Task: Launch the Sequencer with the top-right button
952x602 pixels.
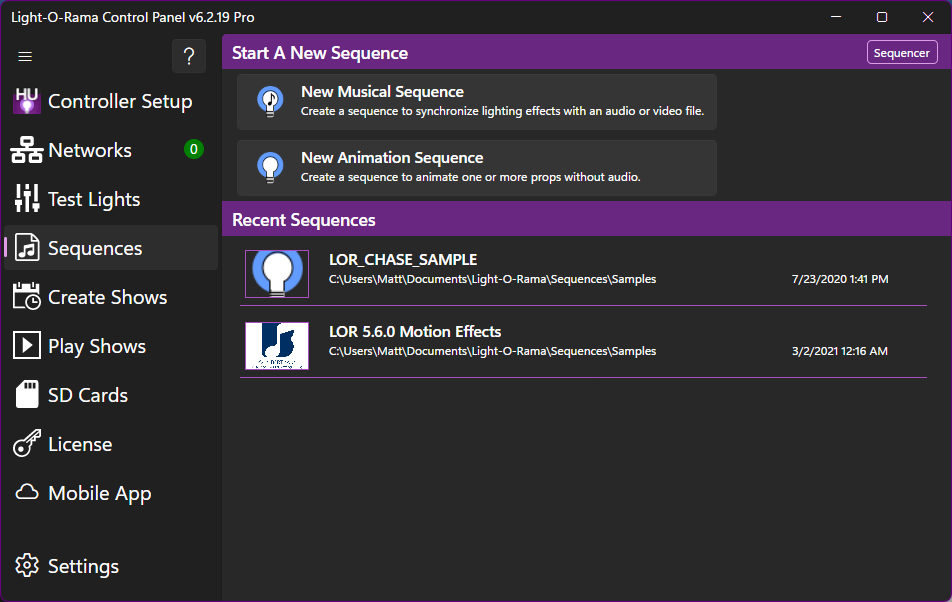Action: click(901, 52)
